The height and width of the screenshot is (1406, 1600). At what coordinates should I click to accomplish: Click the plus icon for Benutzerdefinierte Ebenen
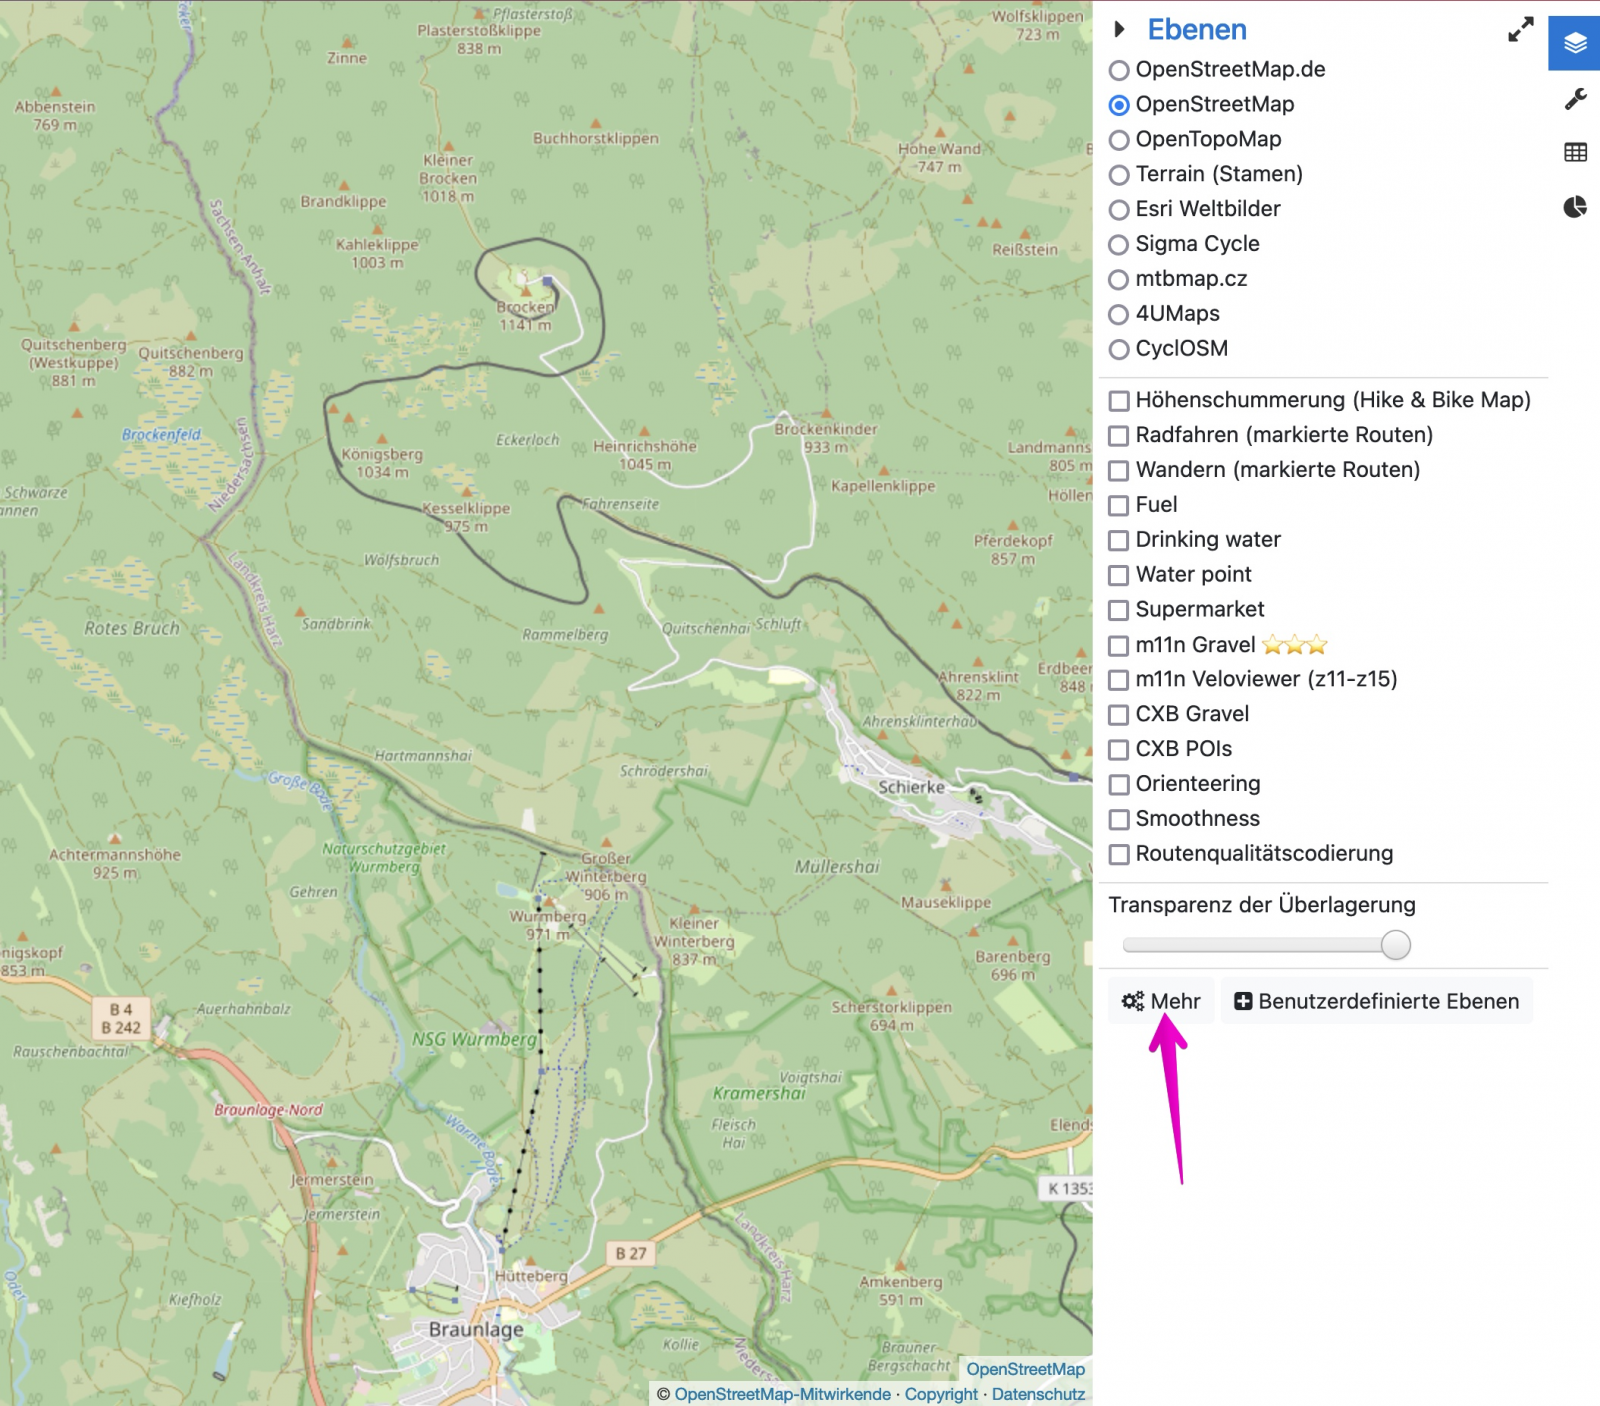pyautogui.click(x=1243, y=1001)
